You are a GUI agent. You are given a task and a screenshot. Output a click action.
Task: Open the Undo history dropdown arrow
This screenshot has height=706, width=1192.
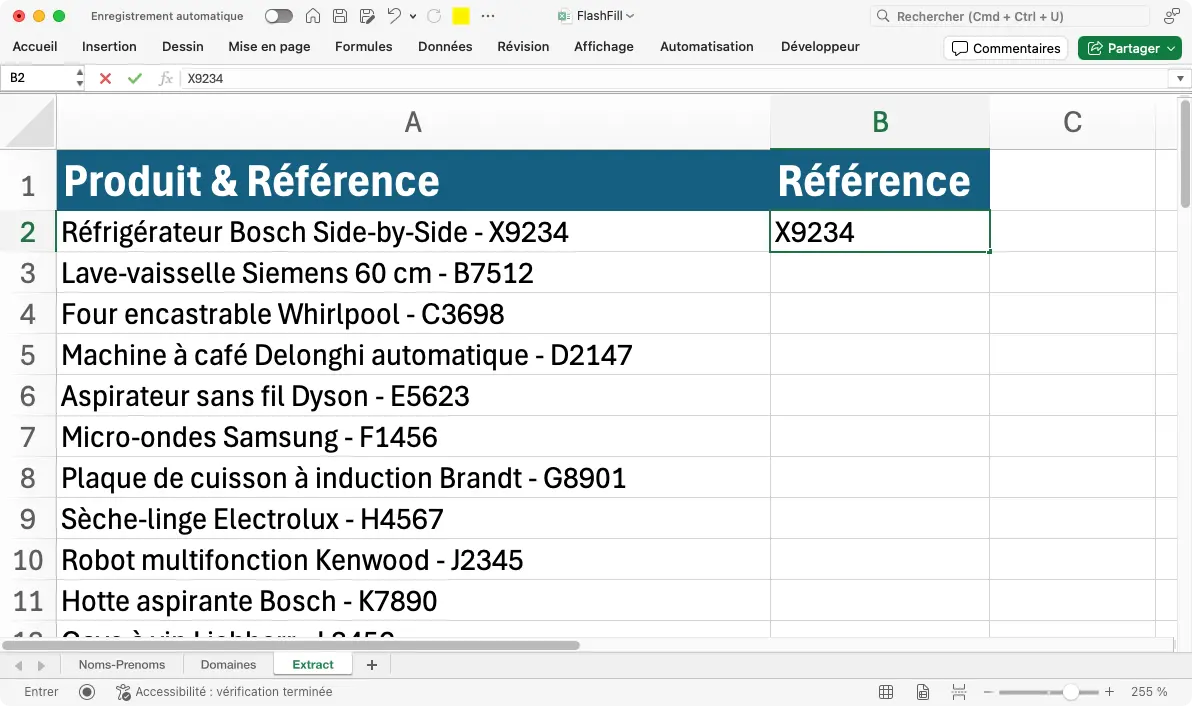pos(413,16)
